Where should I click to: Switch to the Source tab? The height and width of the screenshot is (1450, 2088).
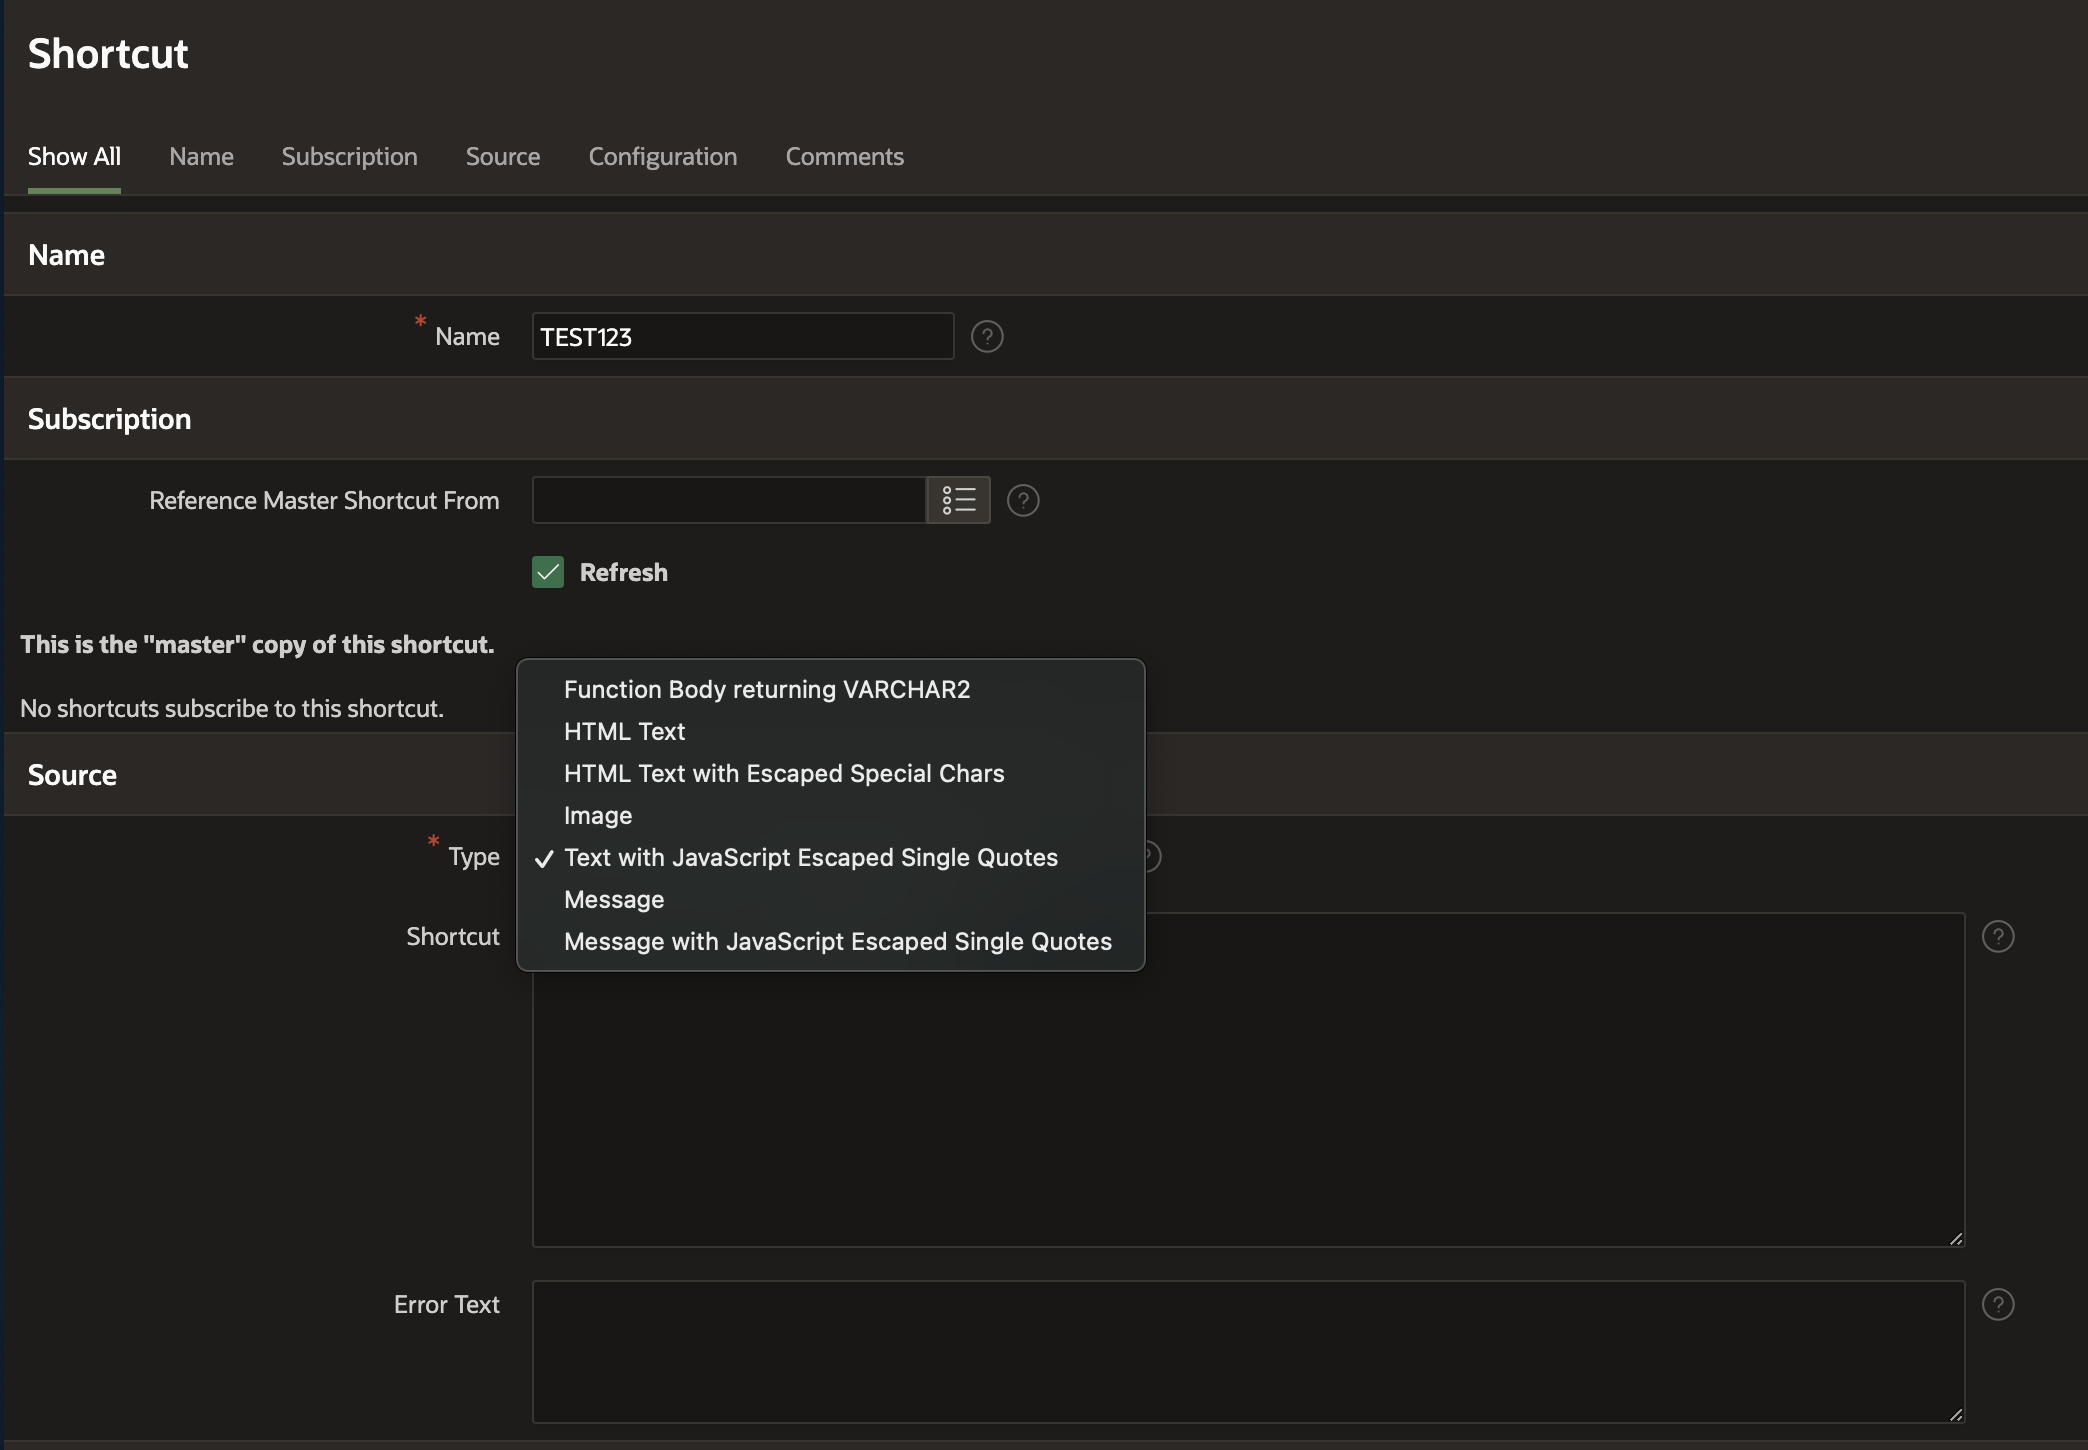[502, 157]
